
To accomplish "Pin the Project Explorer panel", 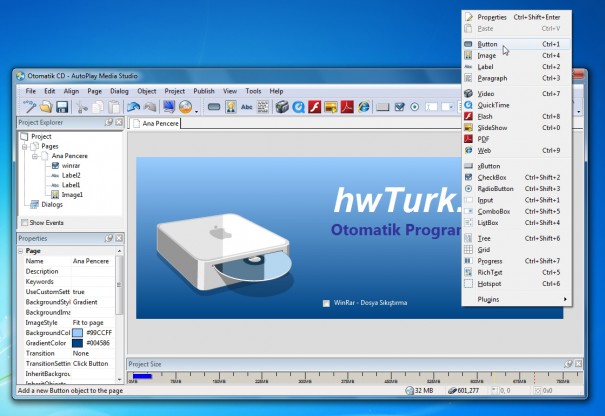I will [109, 122].
